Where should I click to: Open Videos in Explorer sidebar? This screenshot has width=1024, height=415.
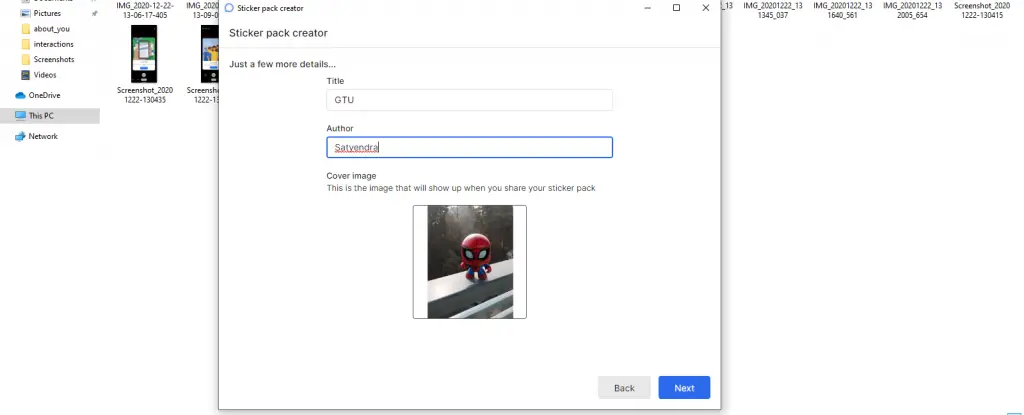point(44,75)
